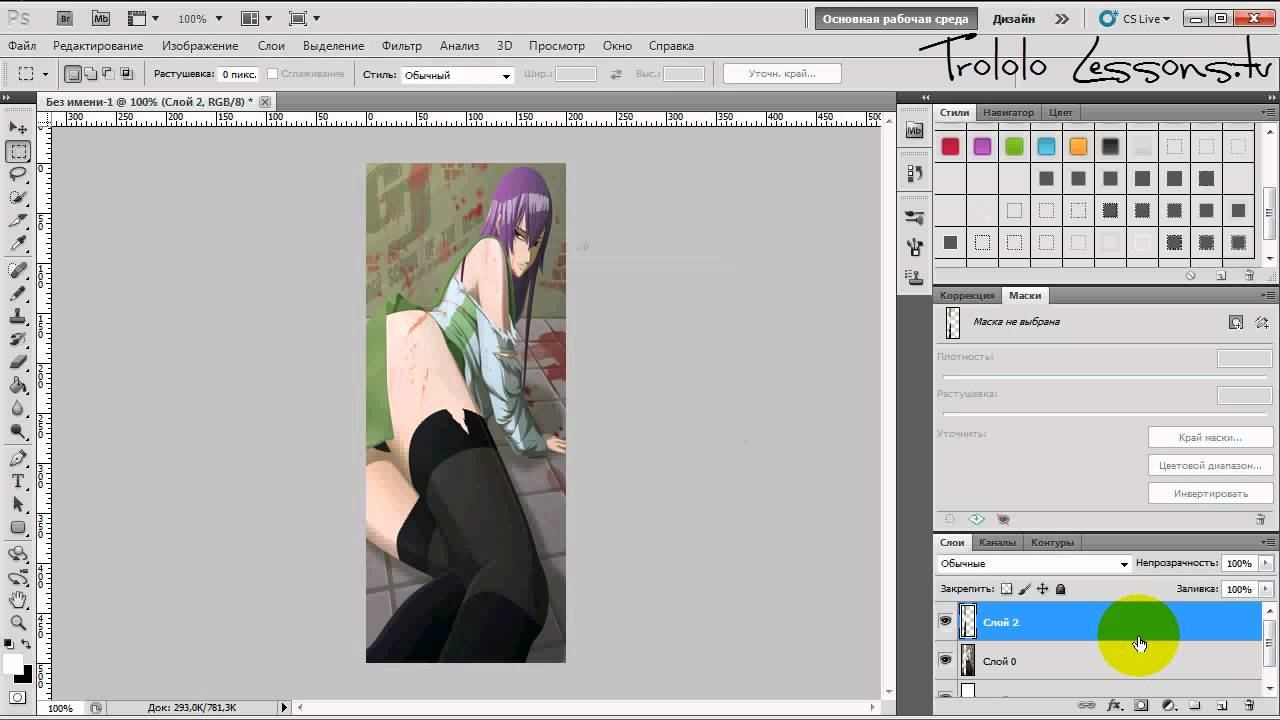
Task: Select Слой 0 layer thumbnail
Action: click(968, 660)
